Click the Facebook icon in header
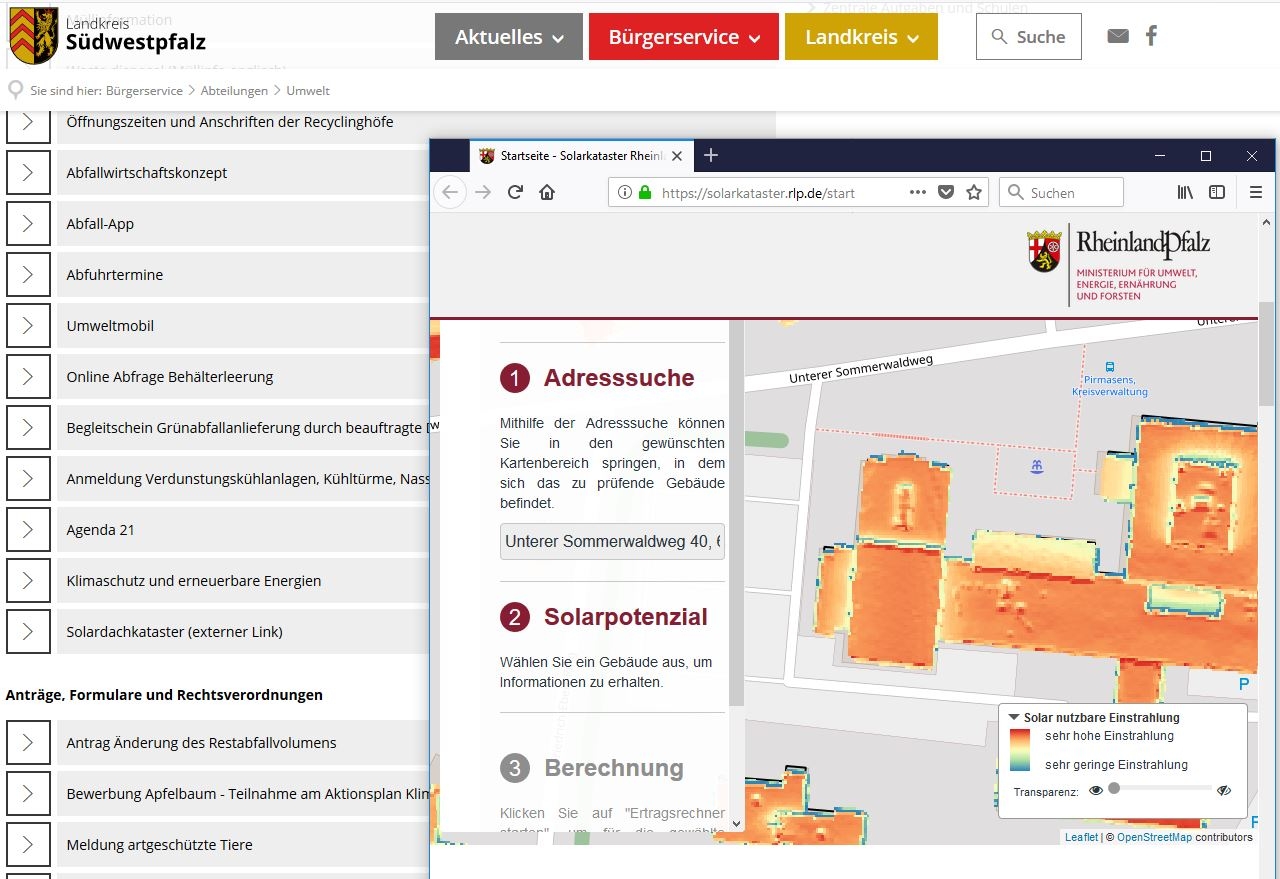Screen dimensions: 1280x879 coord(1151,36)
